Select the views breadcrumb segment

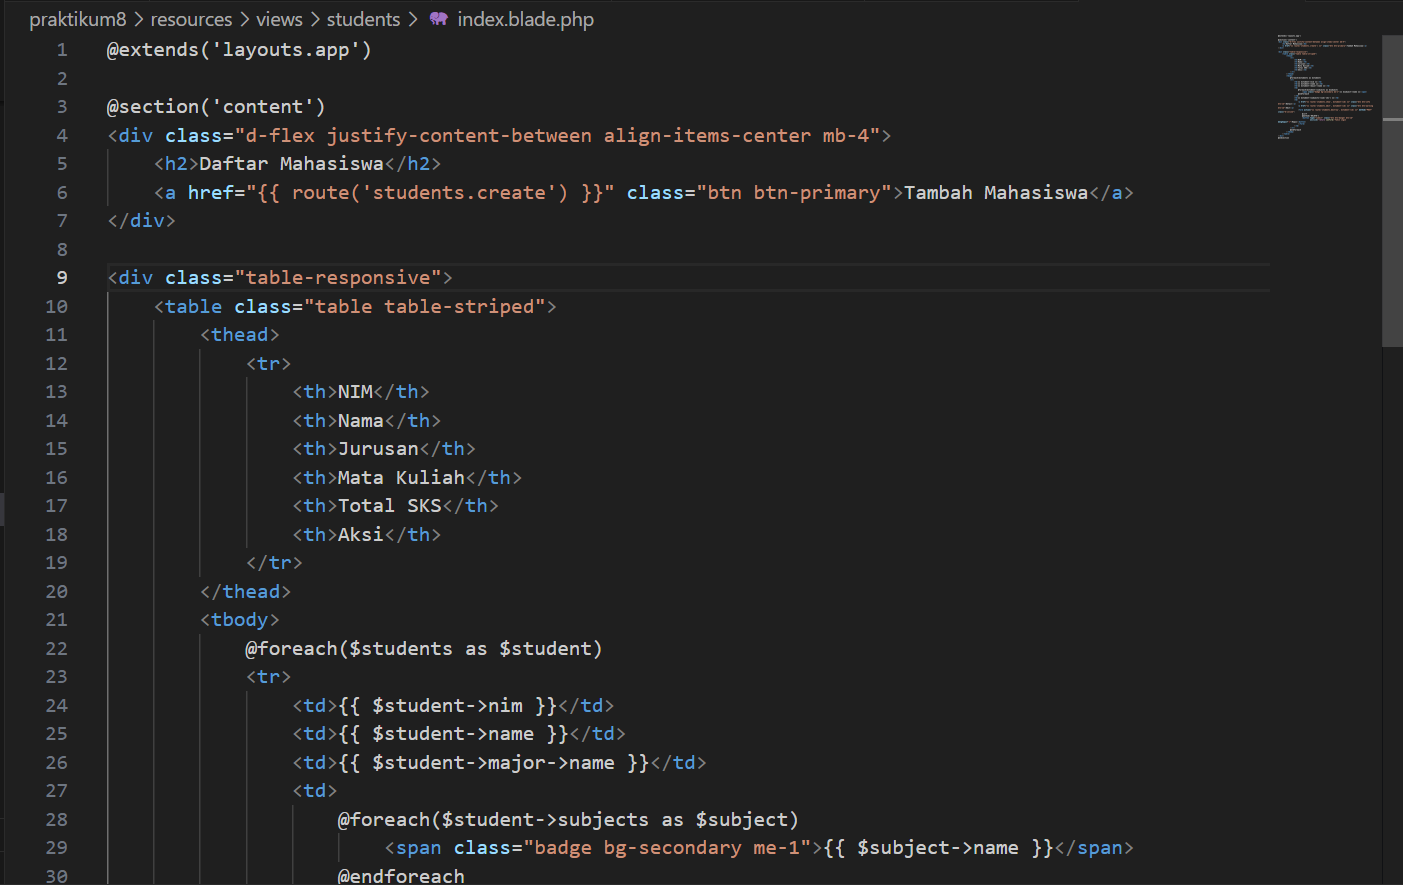pyautogui.click(x=279, y=19)
